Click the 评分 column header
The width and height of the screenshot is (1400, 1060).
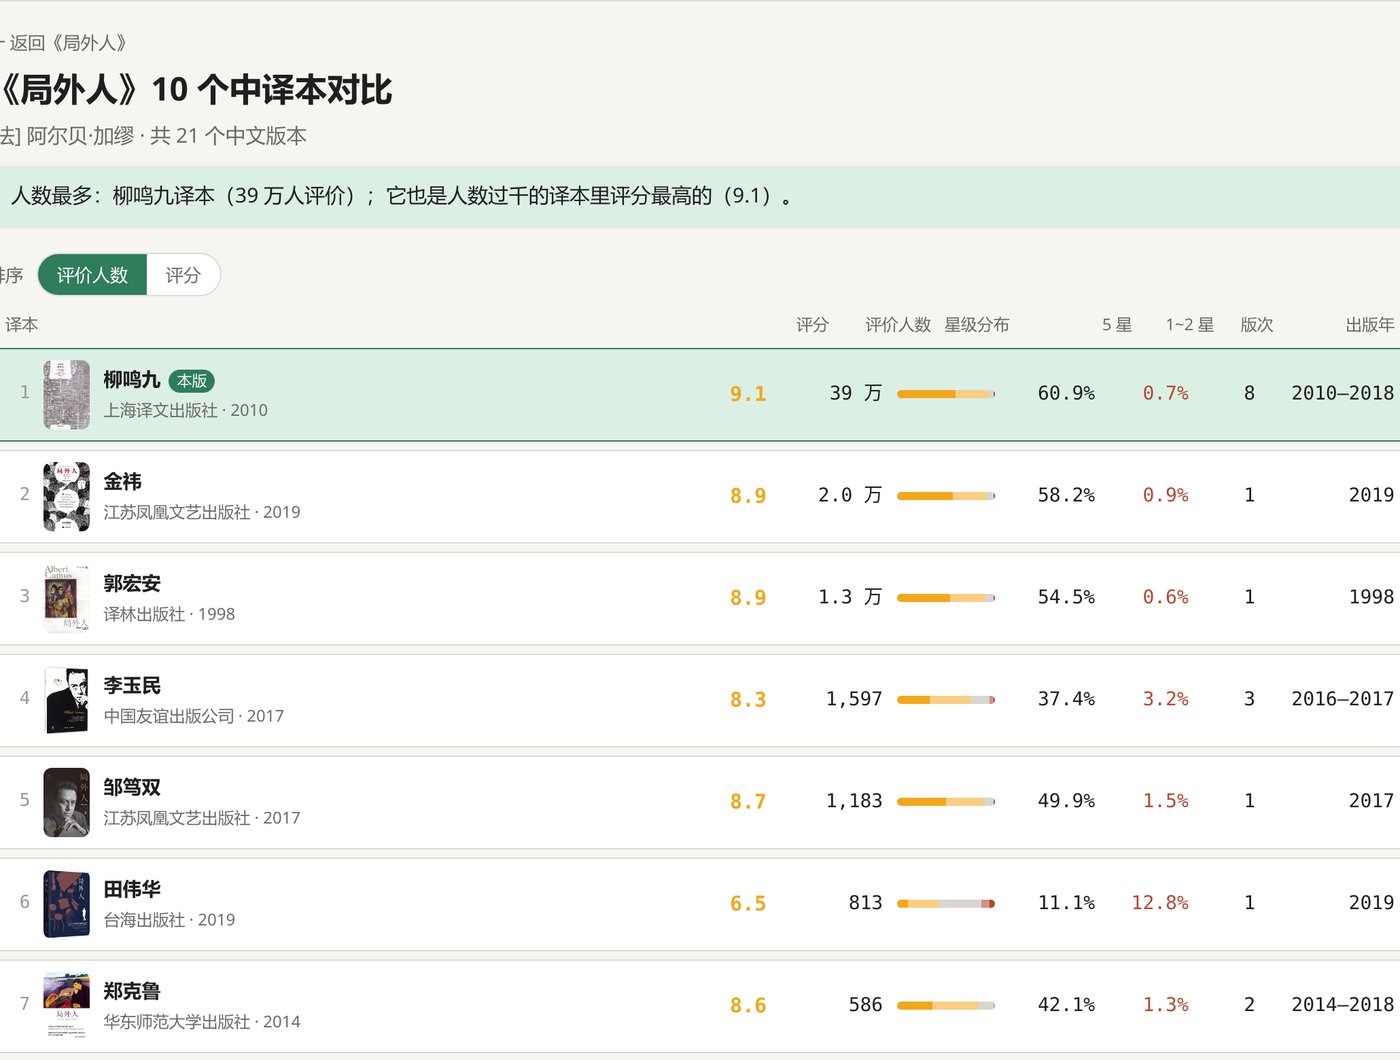[x=812, y=325]
